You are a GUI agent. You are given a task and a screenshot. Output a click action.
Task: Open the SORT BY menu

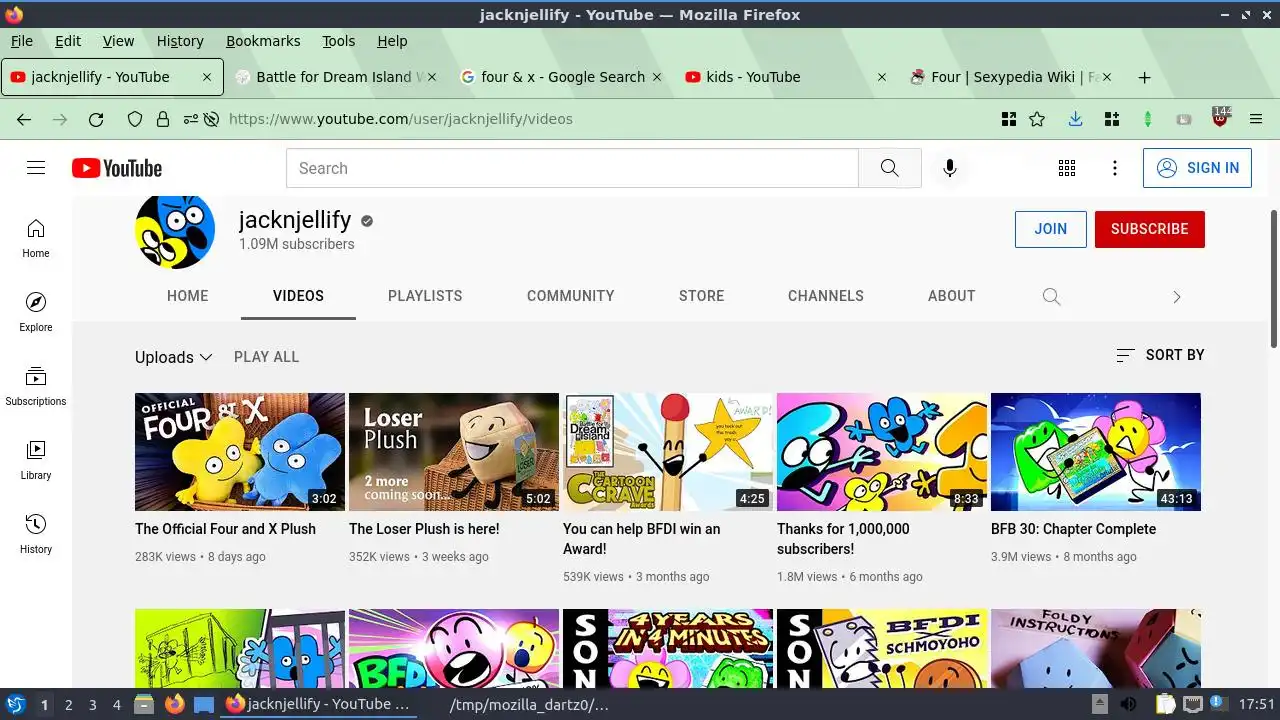pos(1160,355)
